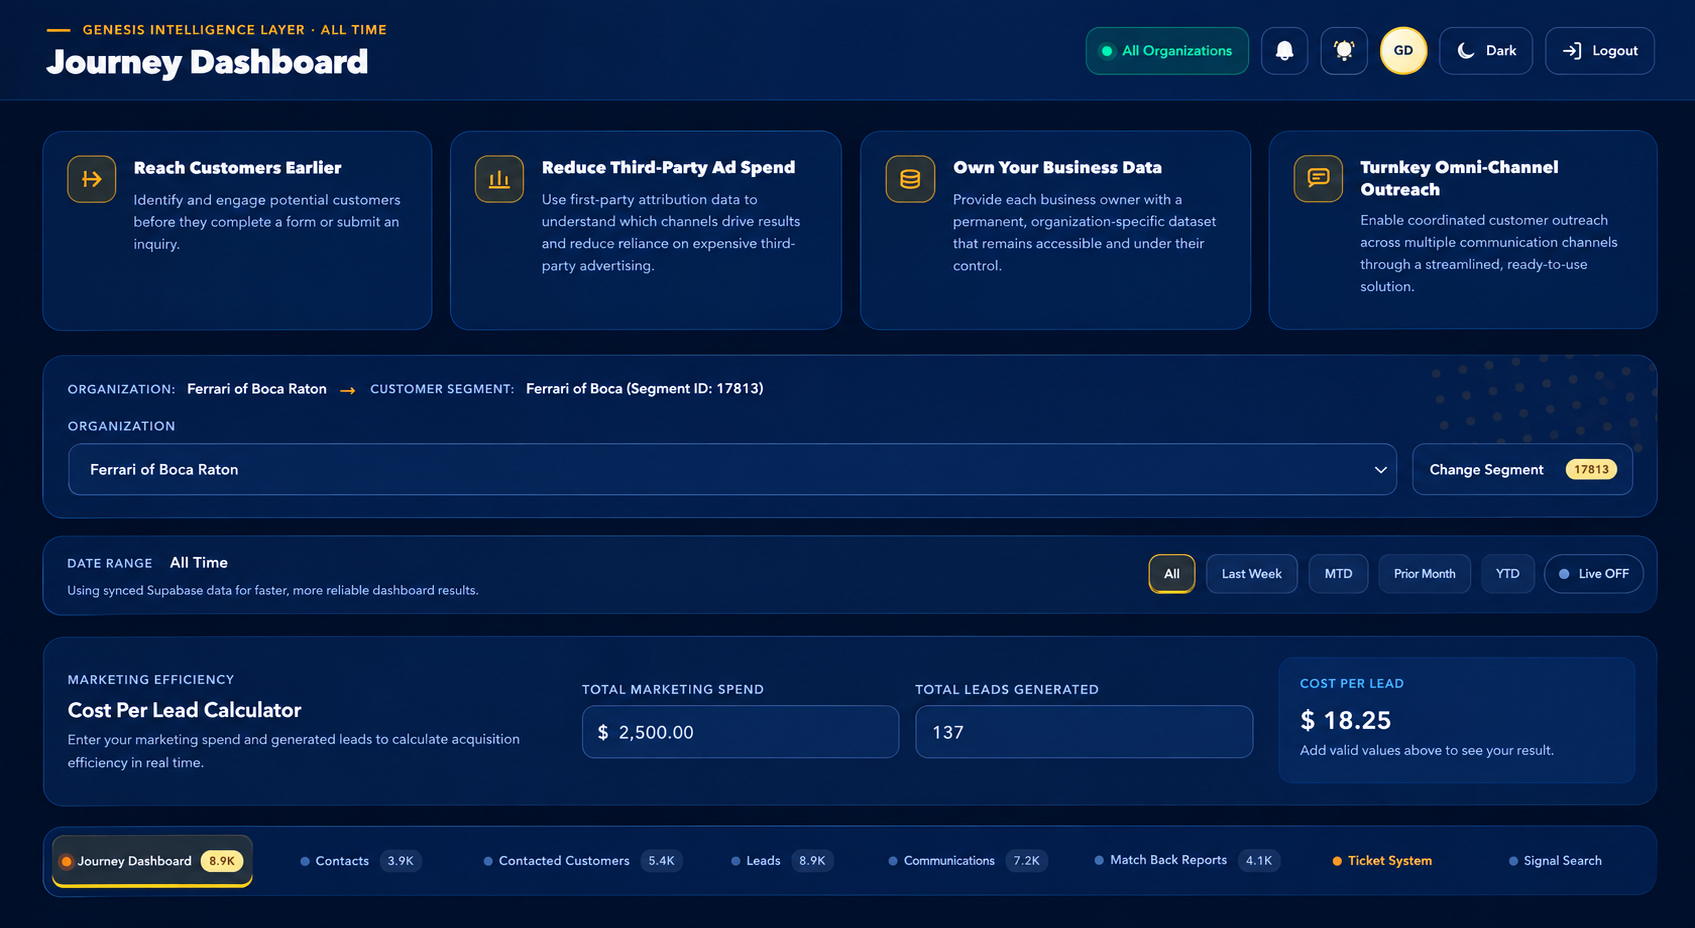Open the Match Back Reports tab
The image size is (1695, 928).
1187,860
